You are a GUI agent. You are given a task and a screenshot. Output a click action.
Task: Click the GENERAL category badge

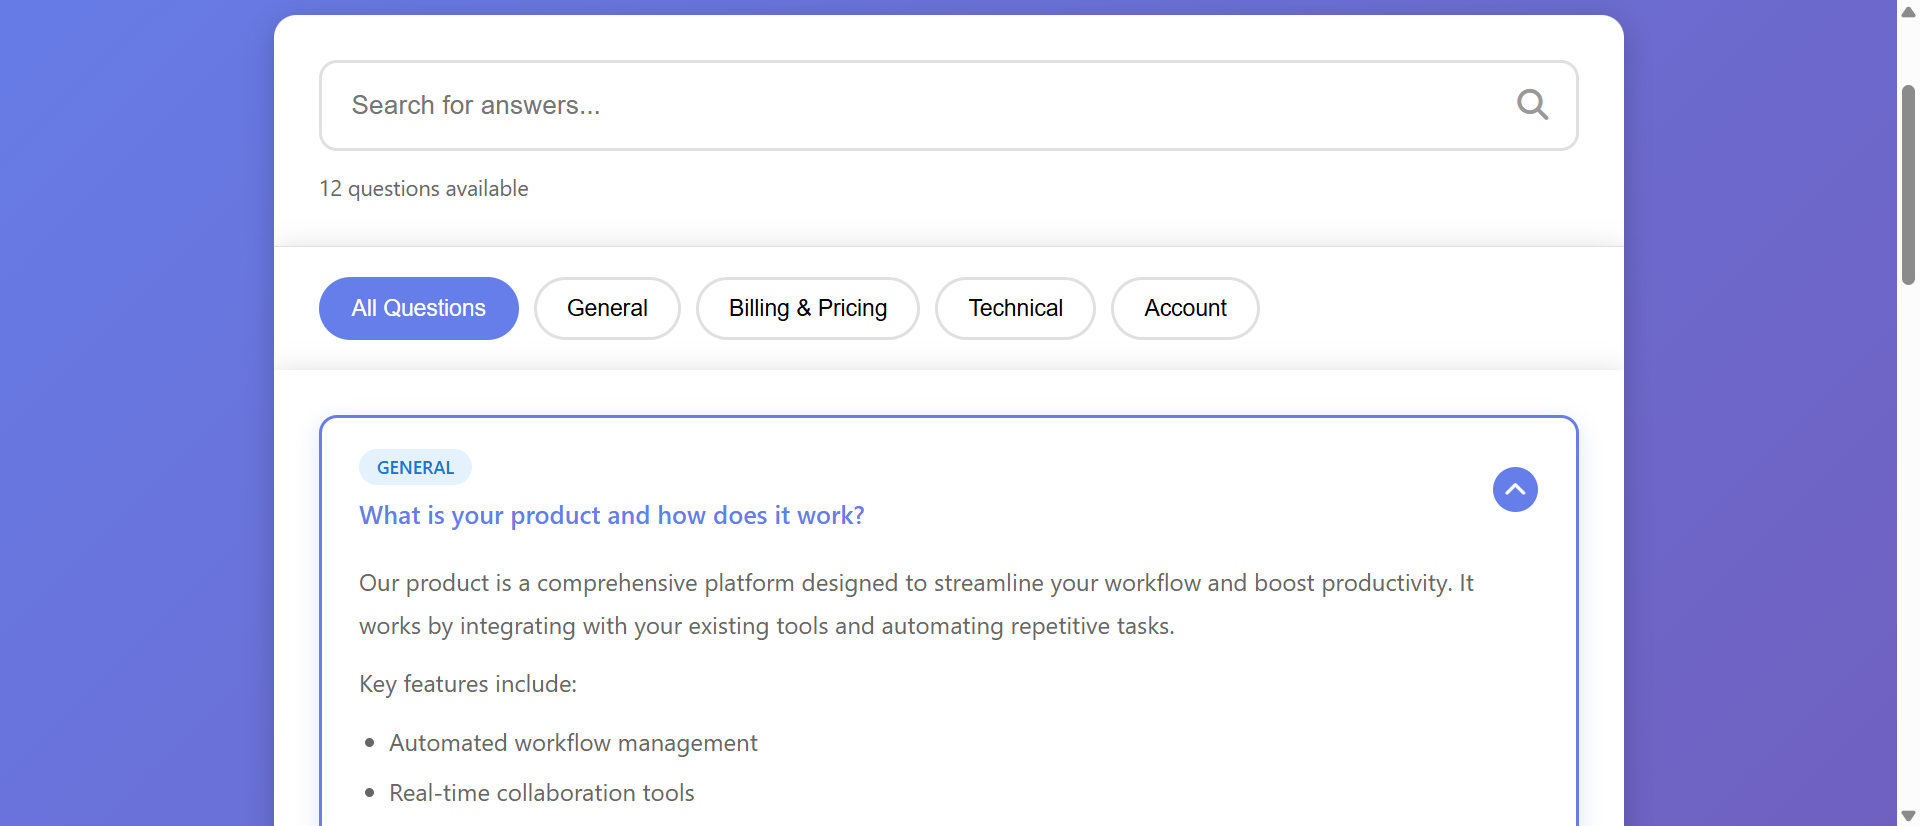415,467
